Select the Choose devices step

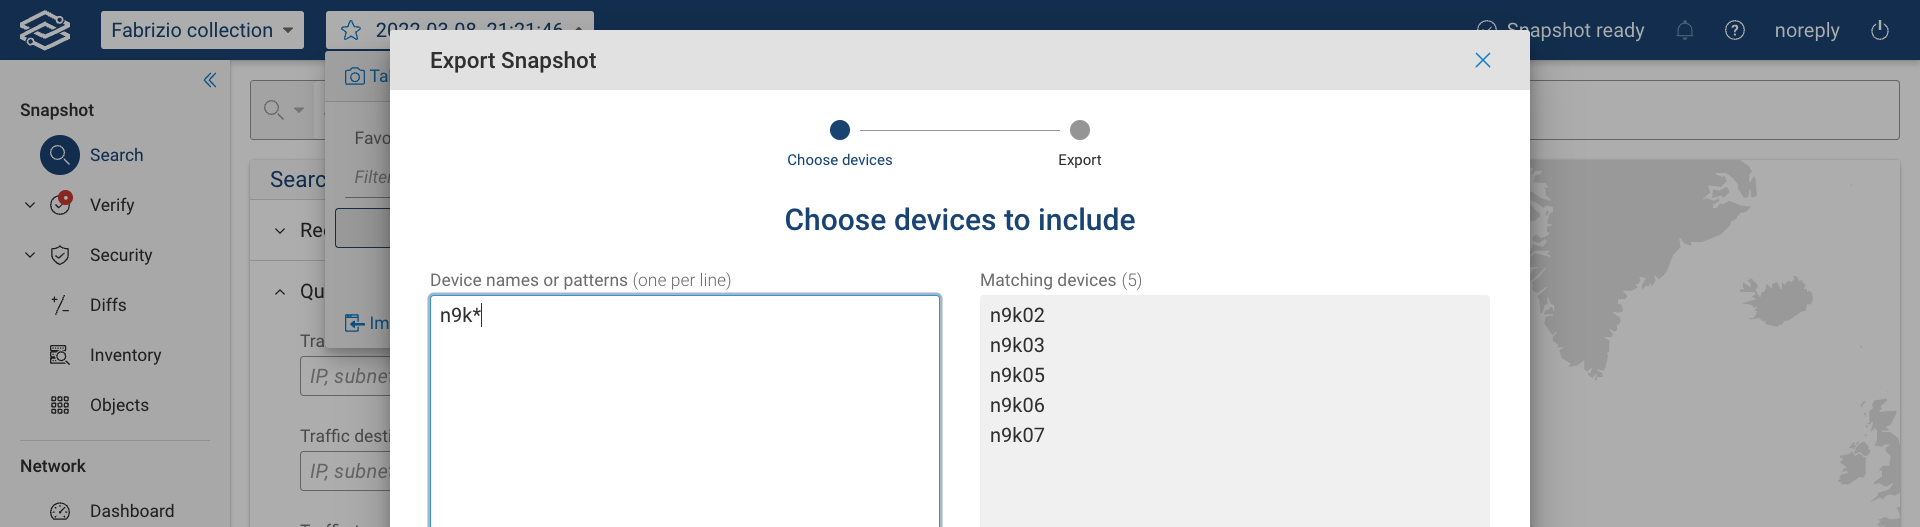coord(840,143)
